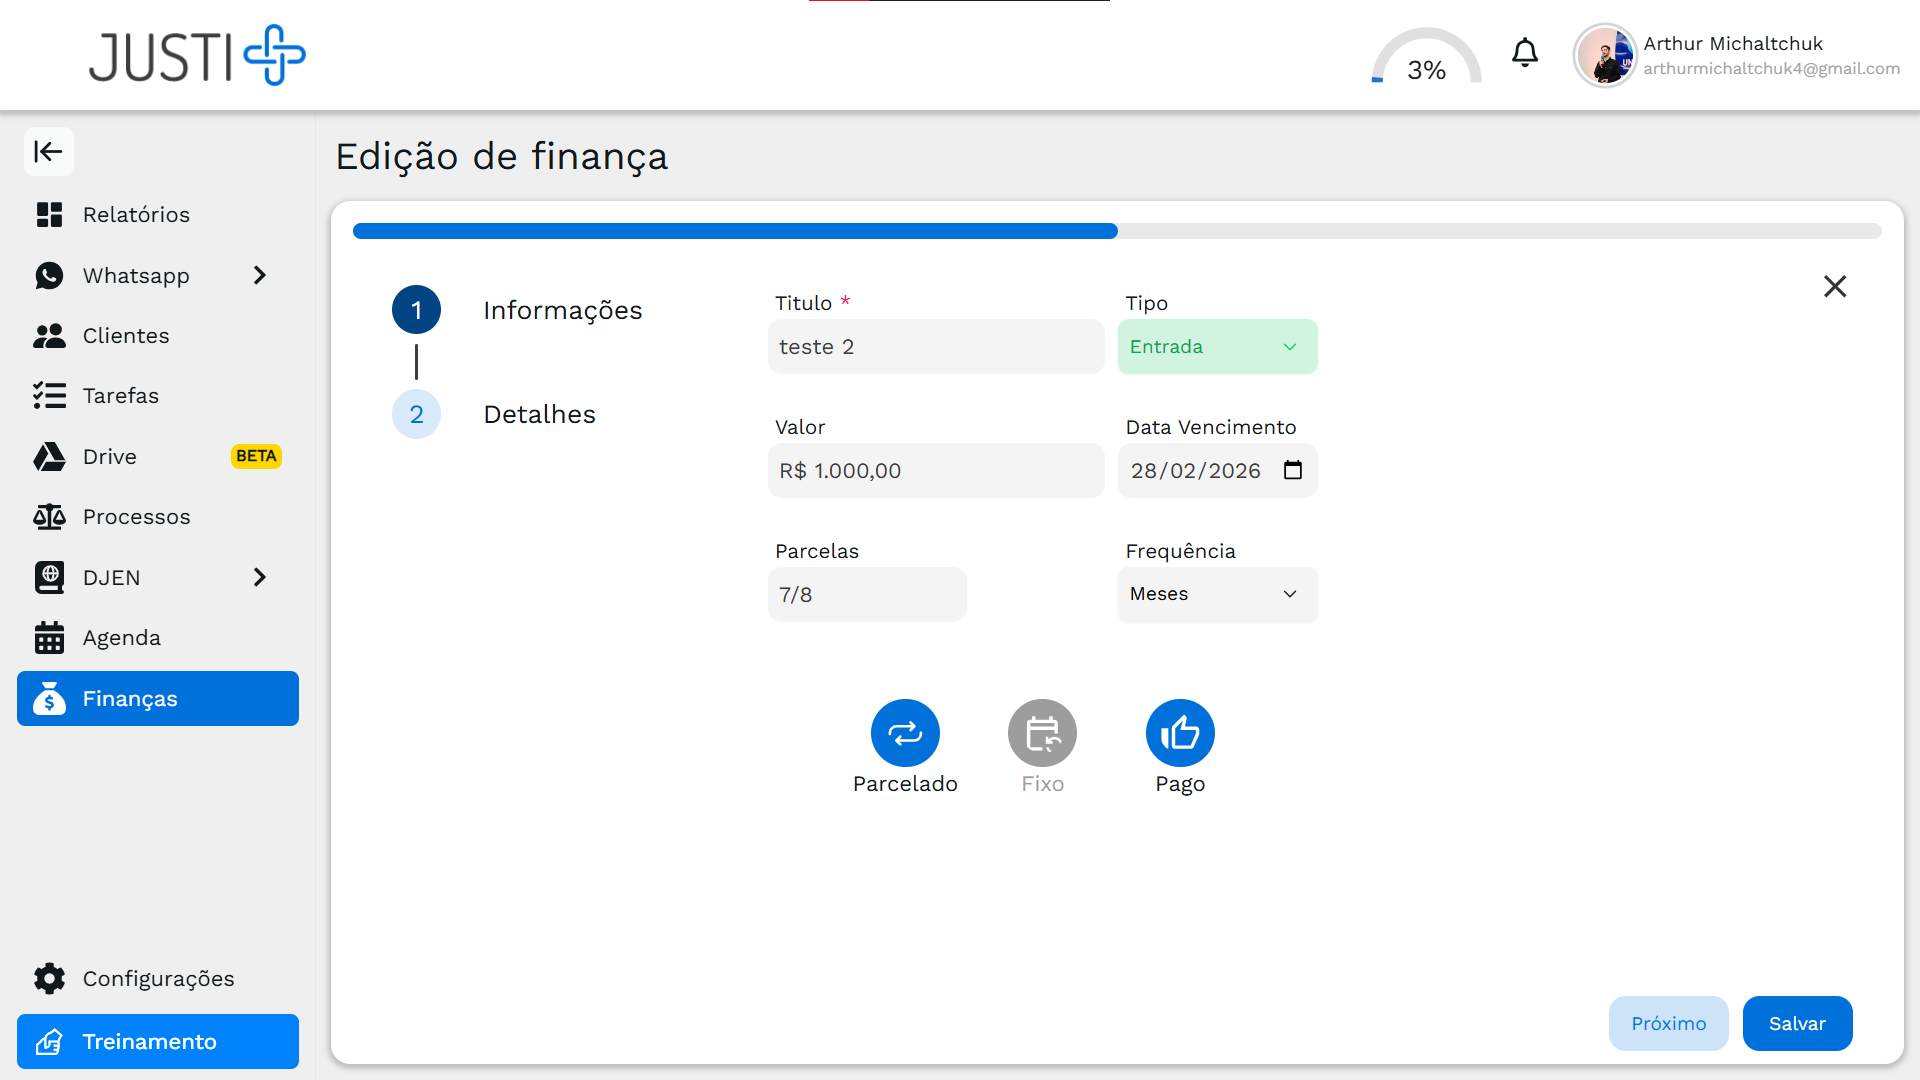Expand the DJEN sidebar submenu
Viewport: 1920px width, 1080px height.
click(111, 577)
